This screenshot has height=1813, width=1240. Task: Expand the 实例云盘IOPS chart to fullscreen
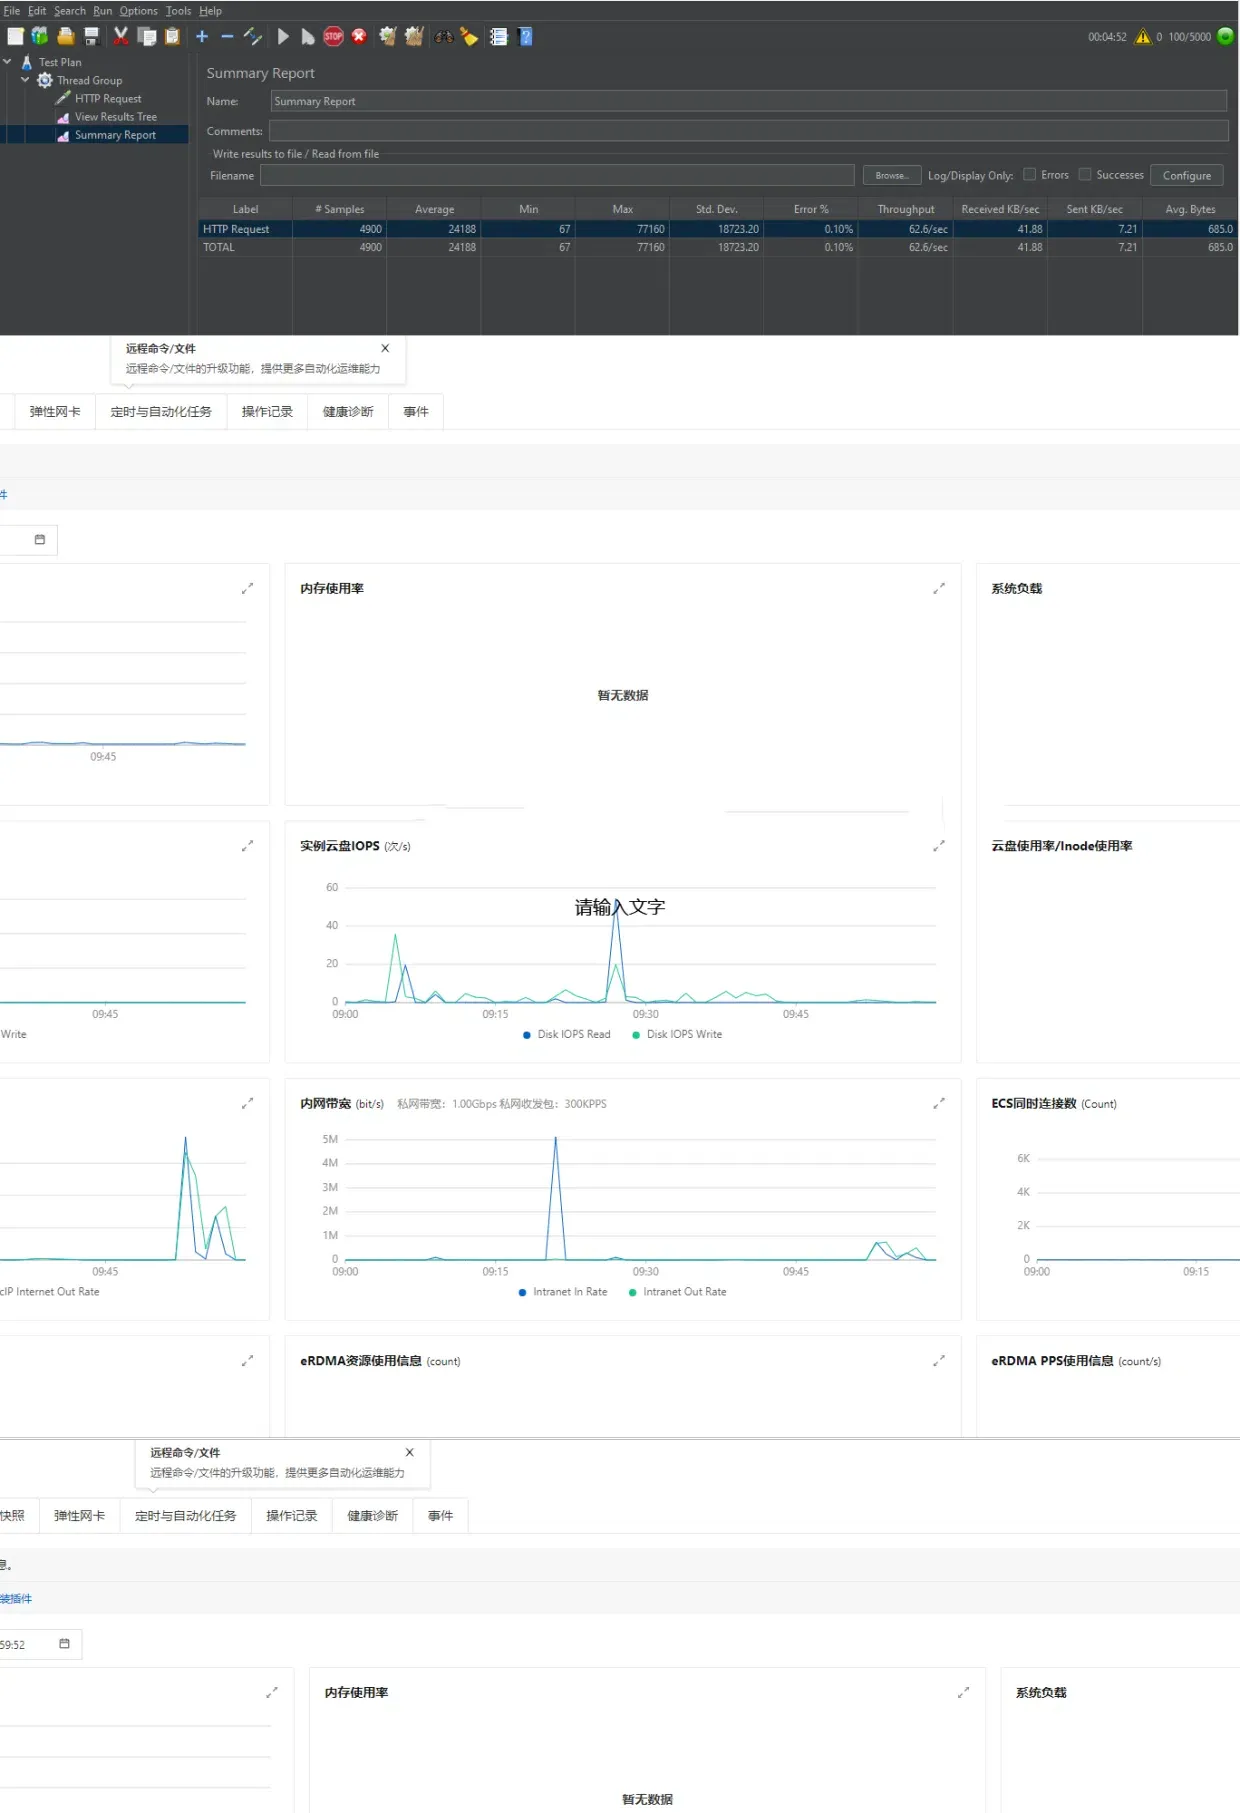coord(938,846)
